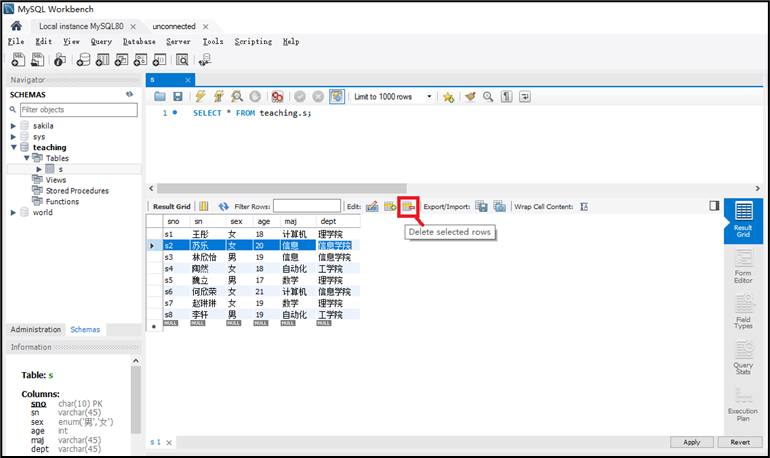Open a script file in query editor

pyautogui.click(x=160, y=97)
